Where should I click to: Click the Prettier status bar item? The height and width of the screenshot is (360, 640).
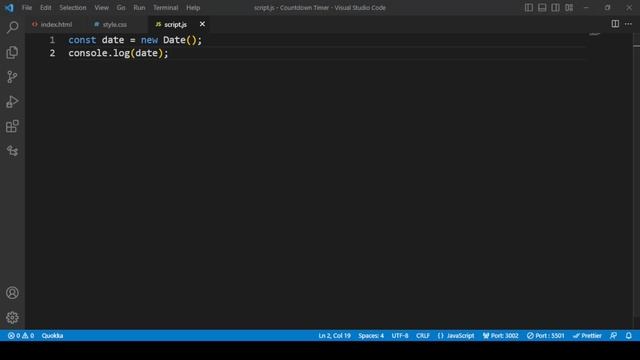[587, 336]
